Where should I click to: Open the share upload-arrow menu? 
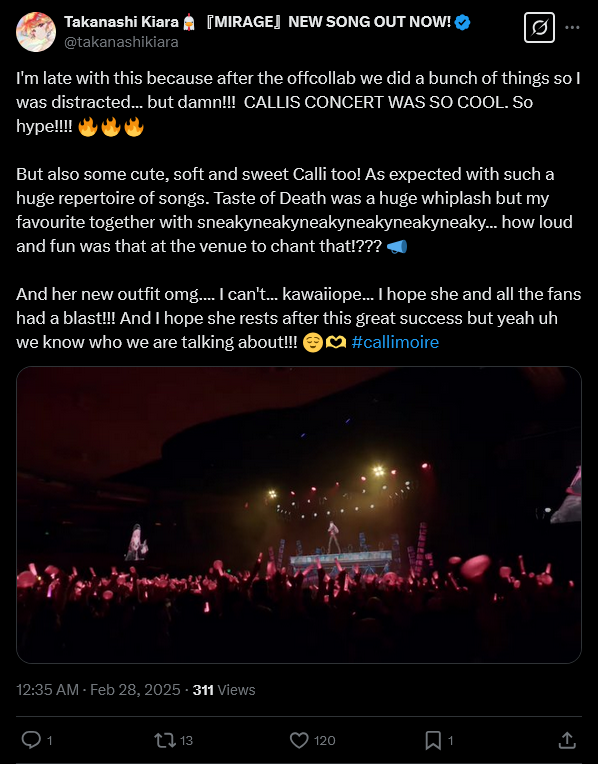pos(567,740)
